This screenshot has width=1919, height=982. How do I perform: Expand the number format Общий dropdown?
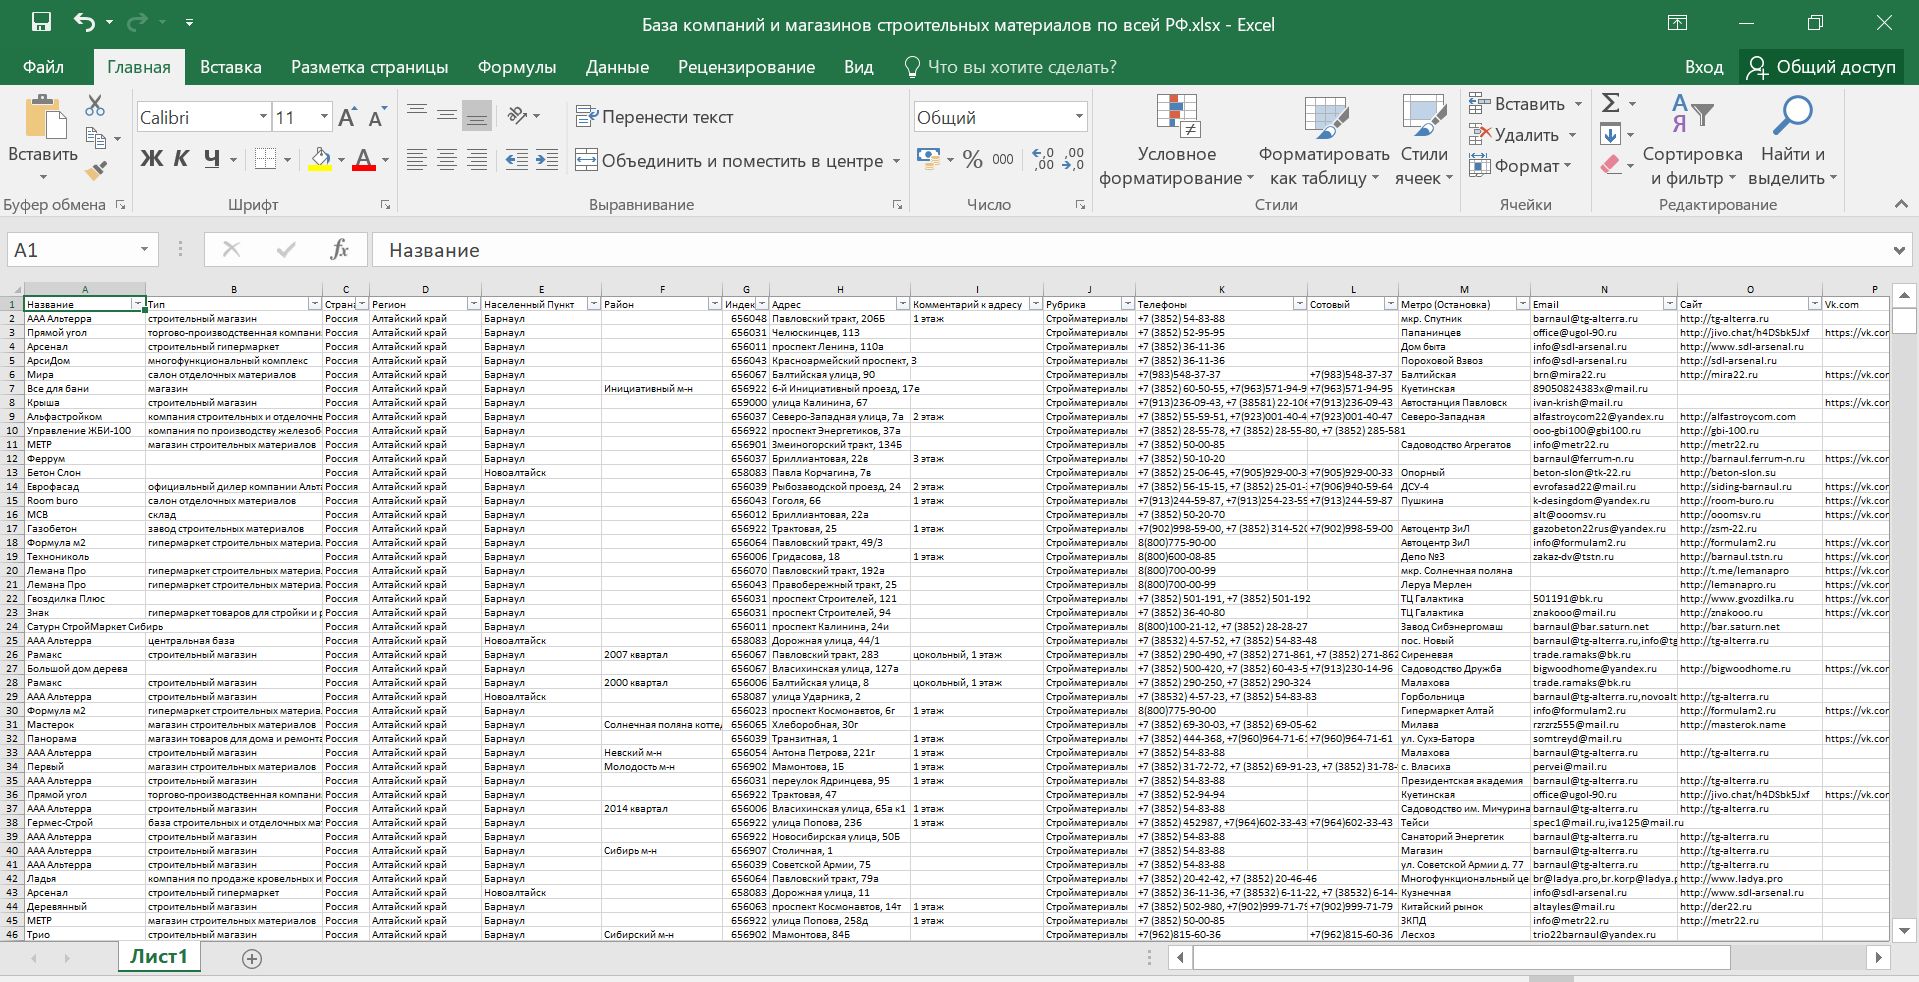(1079, 117)
